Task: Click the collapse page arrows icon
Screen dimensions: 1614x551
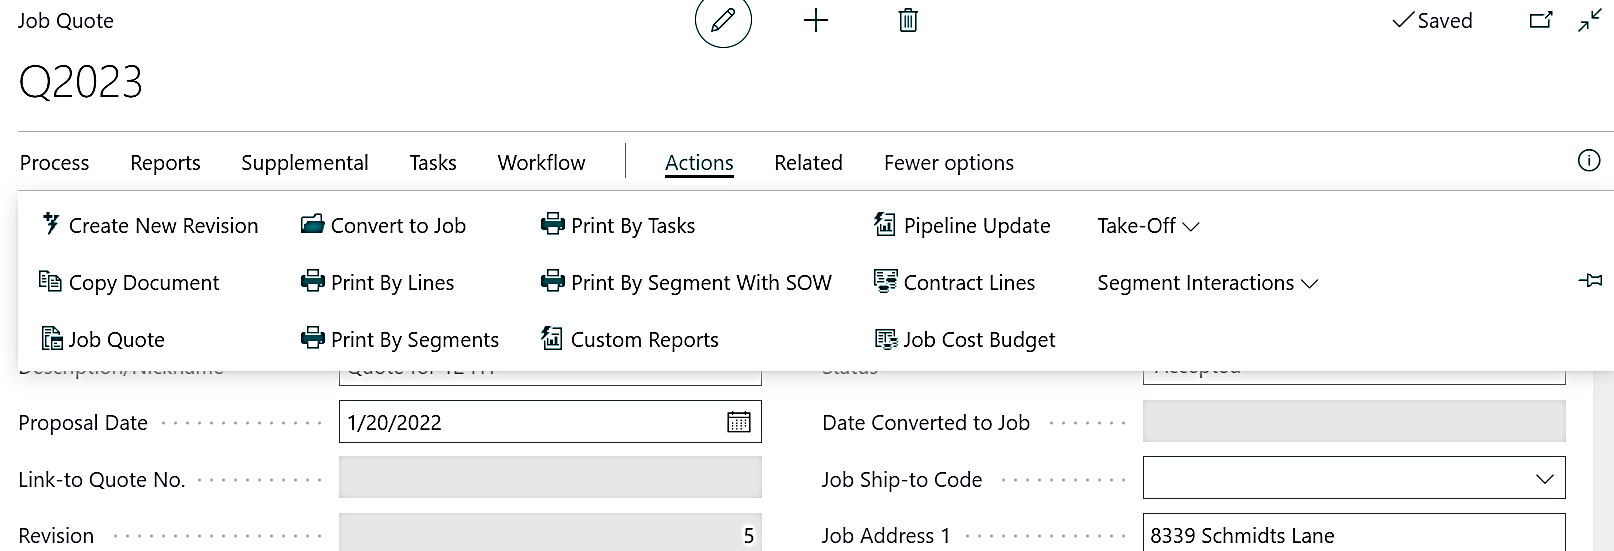Action: coord(1589,21)
